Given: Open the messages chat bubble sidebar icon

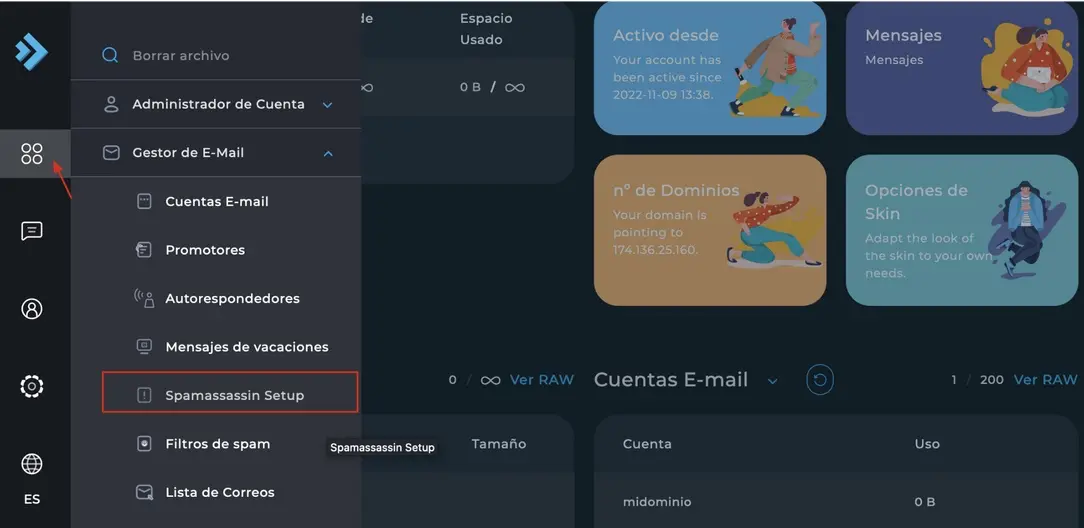Looking at the screenshot, I should tap(32, 231).
